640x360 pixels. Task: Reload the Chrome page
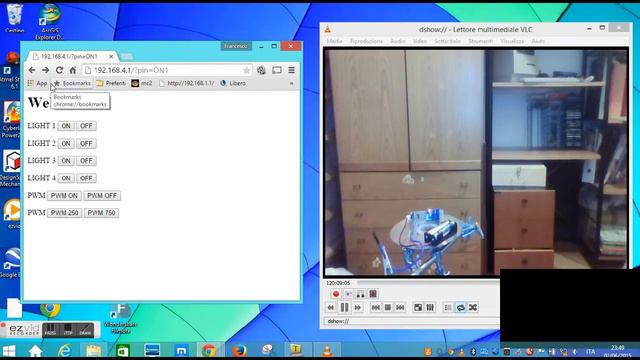[59, 70]
